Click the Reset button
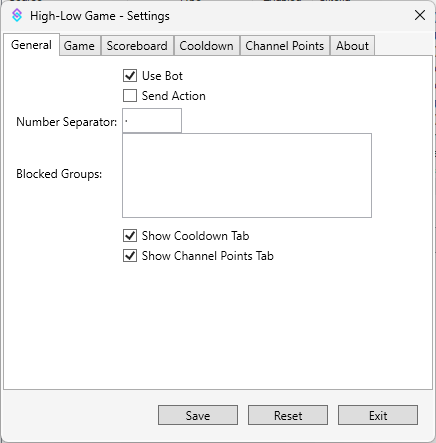 [x=288, y=415]
